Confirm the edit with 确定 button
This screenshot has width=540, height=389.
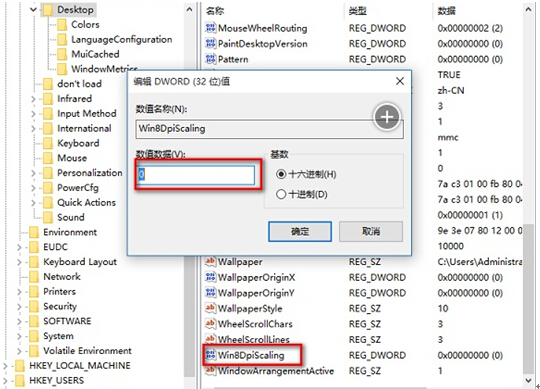tap(300, 231)
